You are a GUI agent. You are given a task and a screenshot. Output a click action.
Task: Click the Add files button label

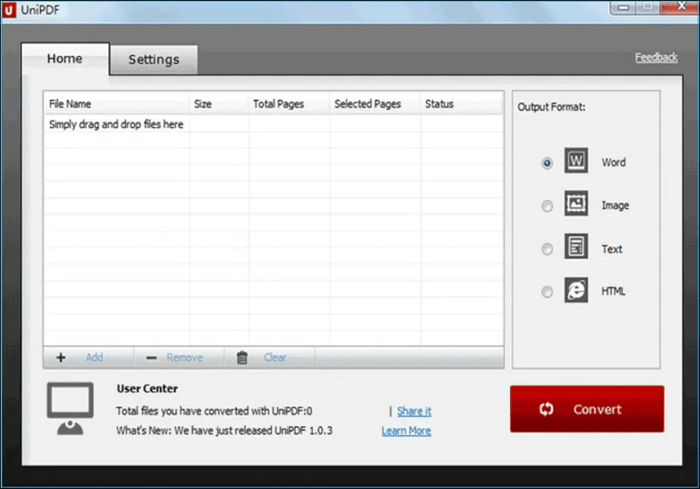click(x=94, y=357)
